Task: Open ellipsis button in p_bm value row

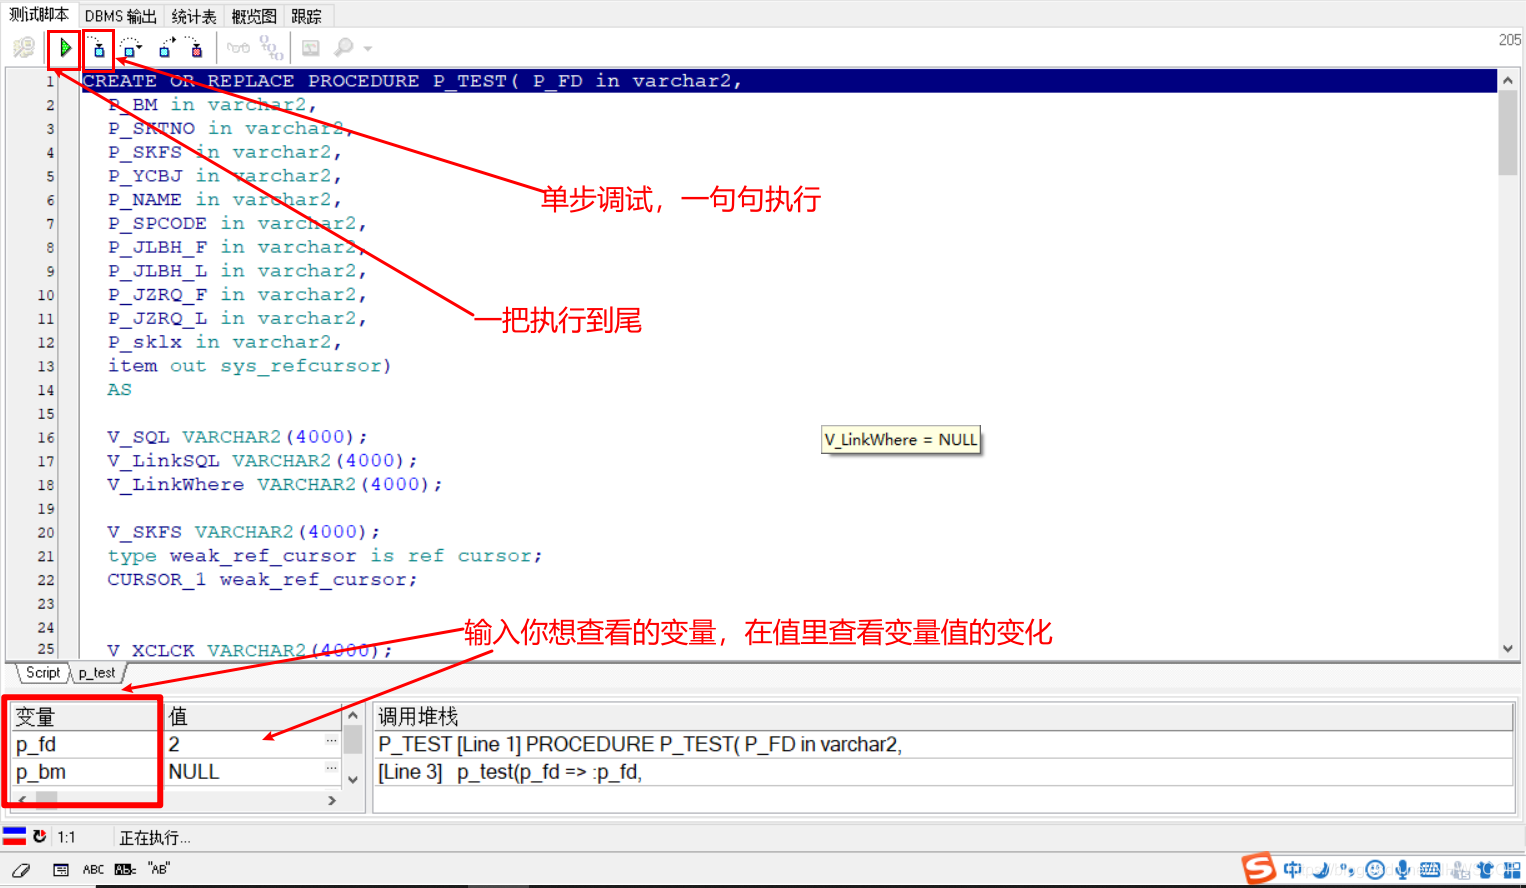Action: click(x=331, y=769)
